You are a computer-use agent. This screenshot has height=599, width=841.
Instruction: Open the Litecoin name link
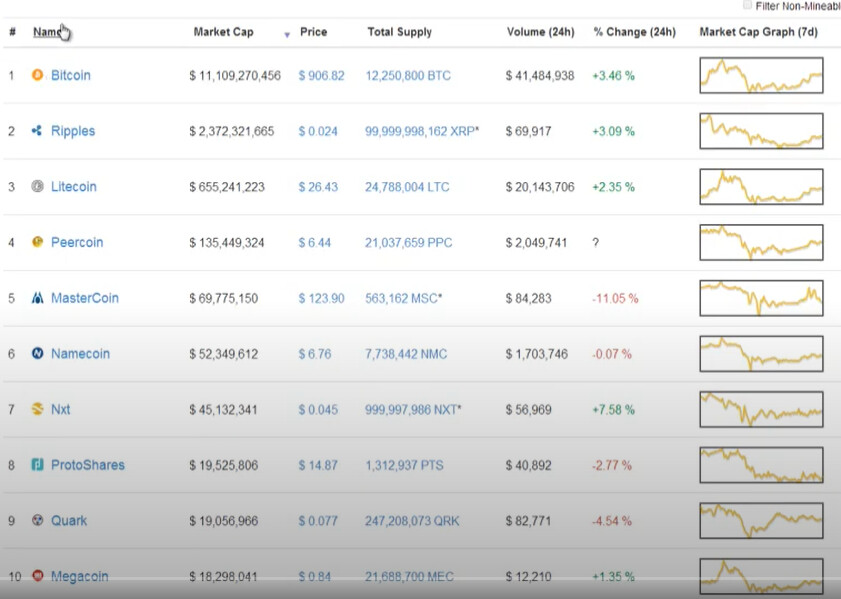[x=74, y=187]
